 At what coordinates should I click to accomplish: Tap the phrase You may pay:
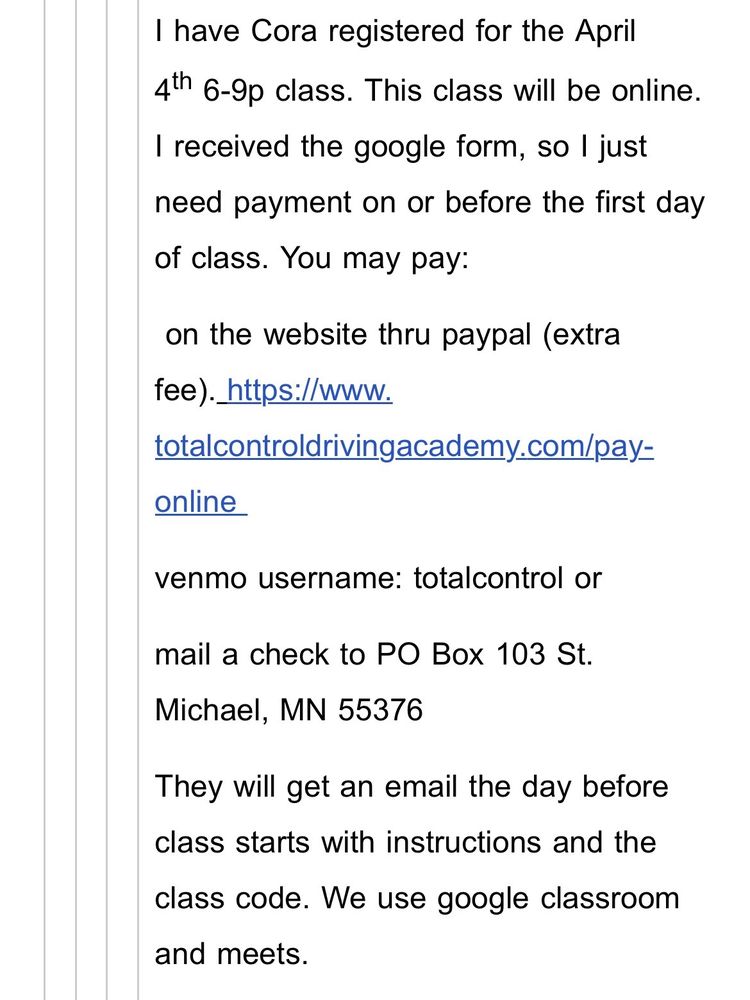(374, 259)
